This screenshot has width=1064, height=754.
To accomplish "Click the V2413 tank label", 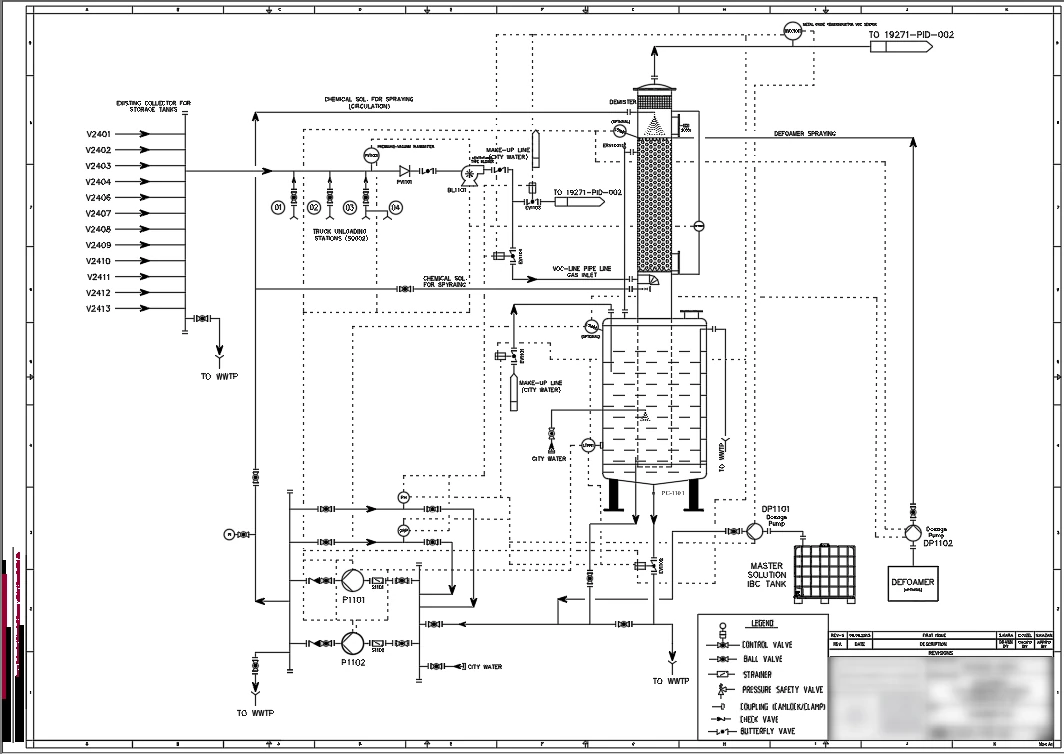I will [98, 309].
